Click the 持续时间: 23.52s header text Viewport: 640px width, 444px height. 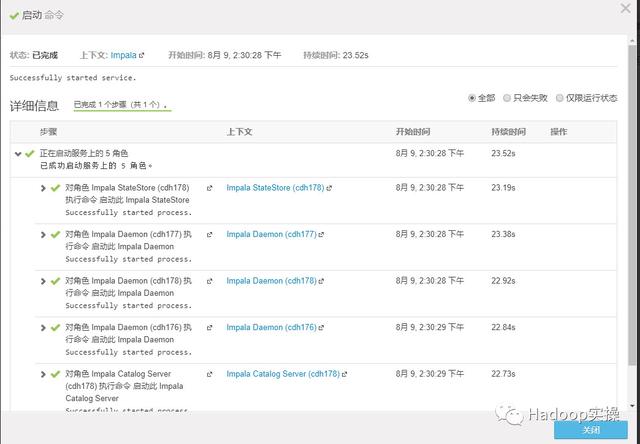tap(336, 55)
